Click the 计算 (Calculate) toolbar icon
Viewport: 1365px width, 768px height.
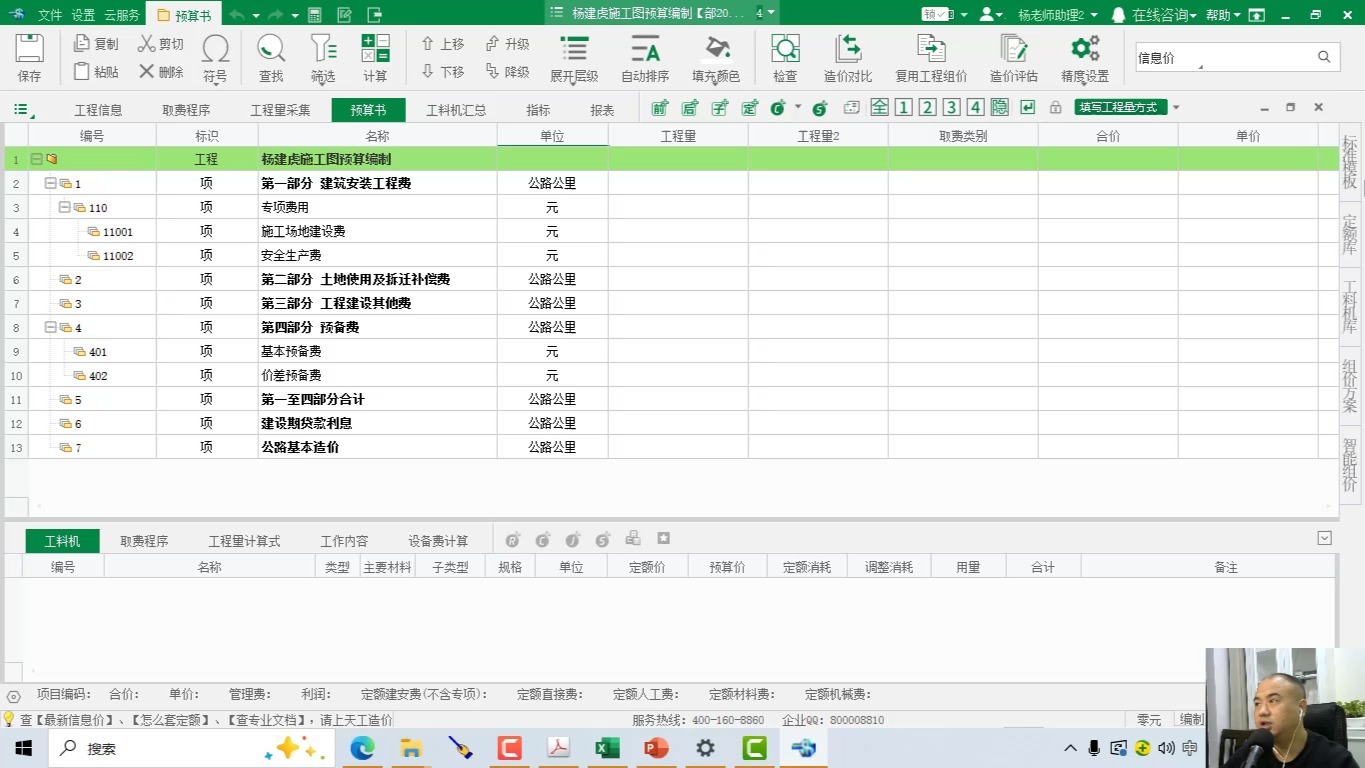pyautogui.click(x=376, y=57)
